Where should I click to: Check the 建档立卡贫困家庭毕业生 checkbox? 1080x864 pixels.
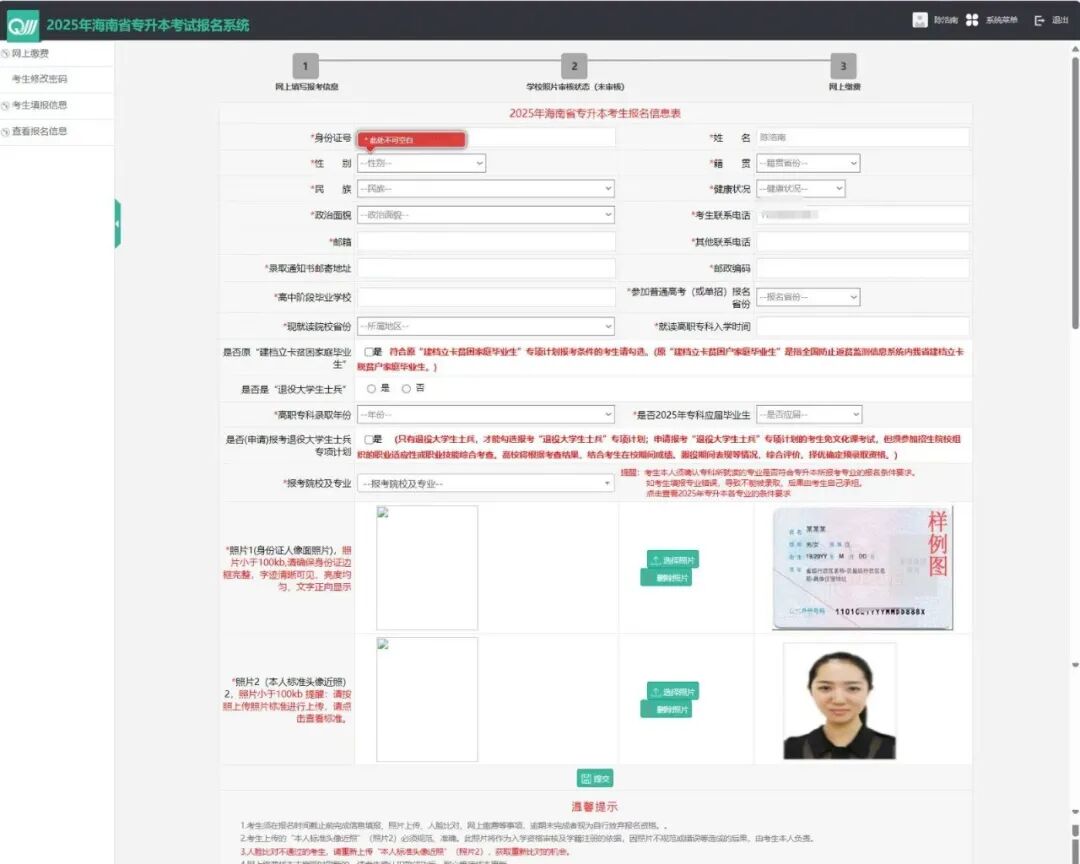click(x=369, y=352)
